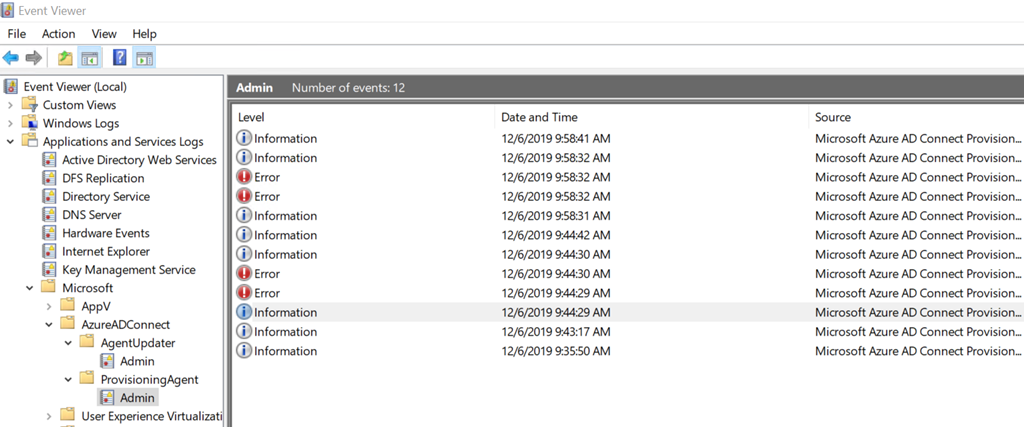The height and width of the screenshot is (427, 1024).
Task: Select the Active Directory Web Services log
Action: tap(139, 160)
